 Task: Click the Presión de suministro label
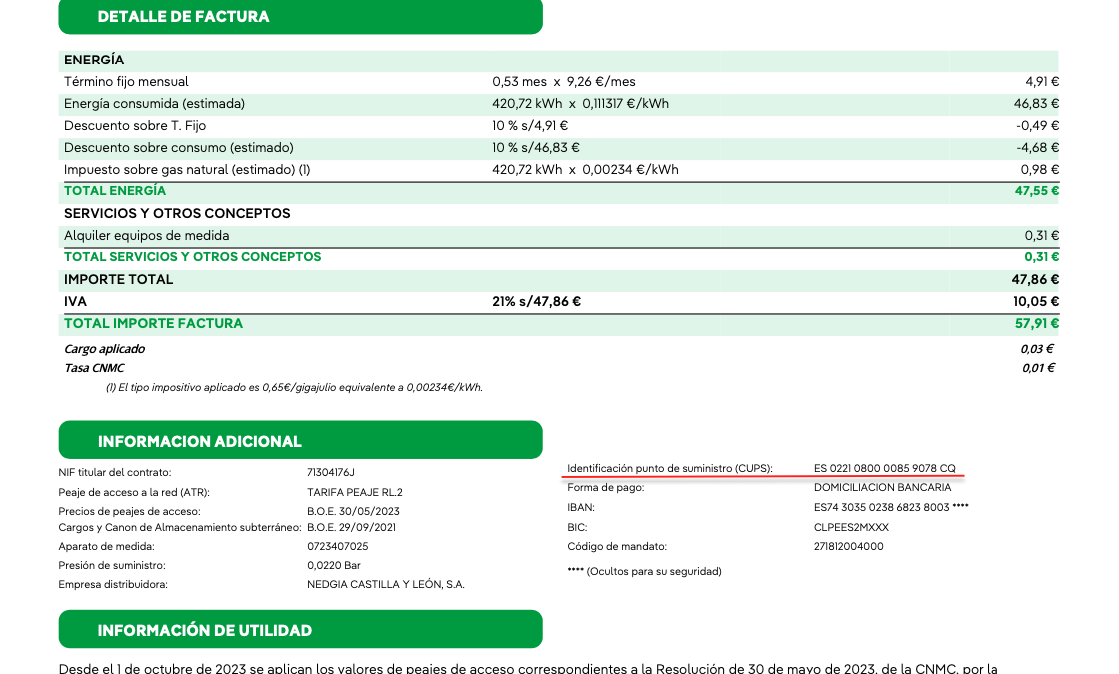(112, 565)
